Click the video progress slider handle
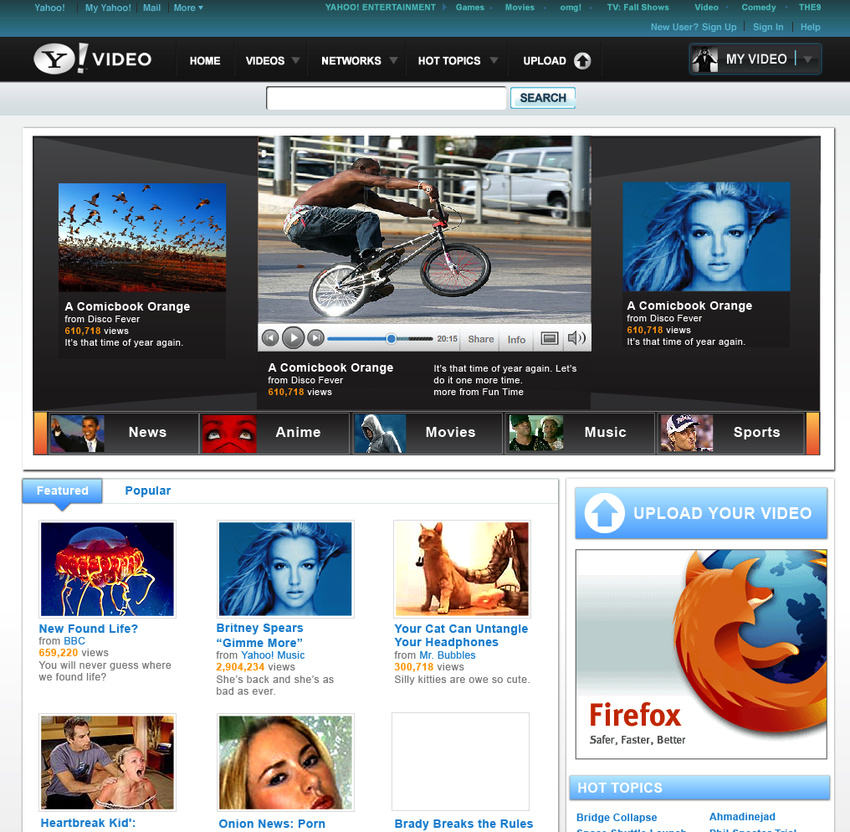 391,339
